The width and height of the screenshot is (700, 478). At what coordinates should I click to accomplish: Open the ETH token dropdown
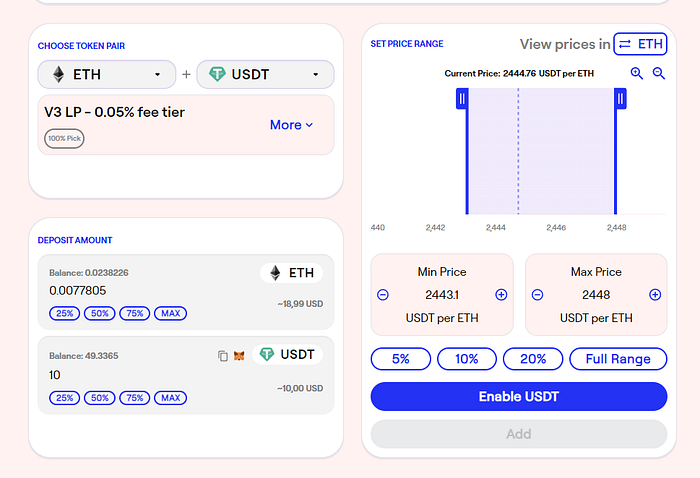point(107,74)
